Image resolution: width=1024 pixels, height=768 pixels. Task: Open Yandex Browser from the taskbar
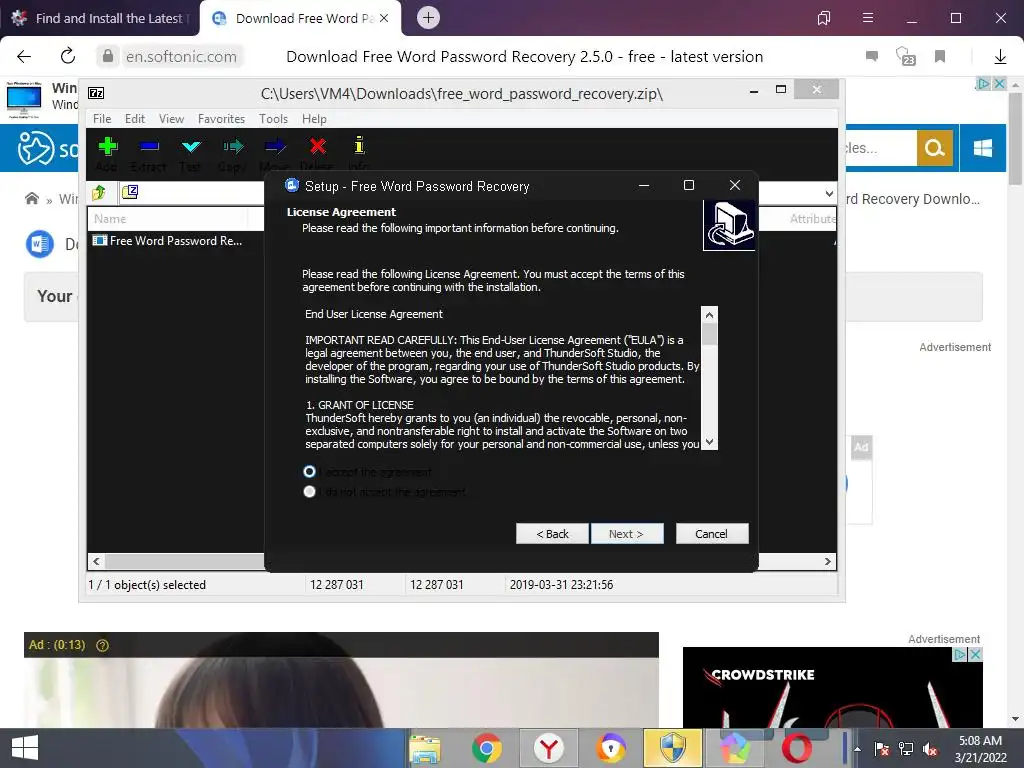pos(549,748)
